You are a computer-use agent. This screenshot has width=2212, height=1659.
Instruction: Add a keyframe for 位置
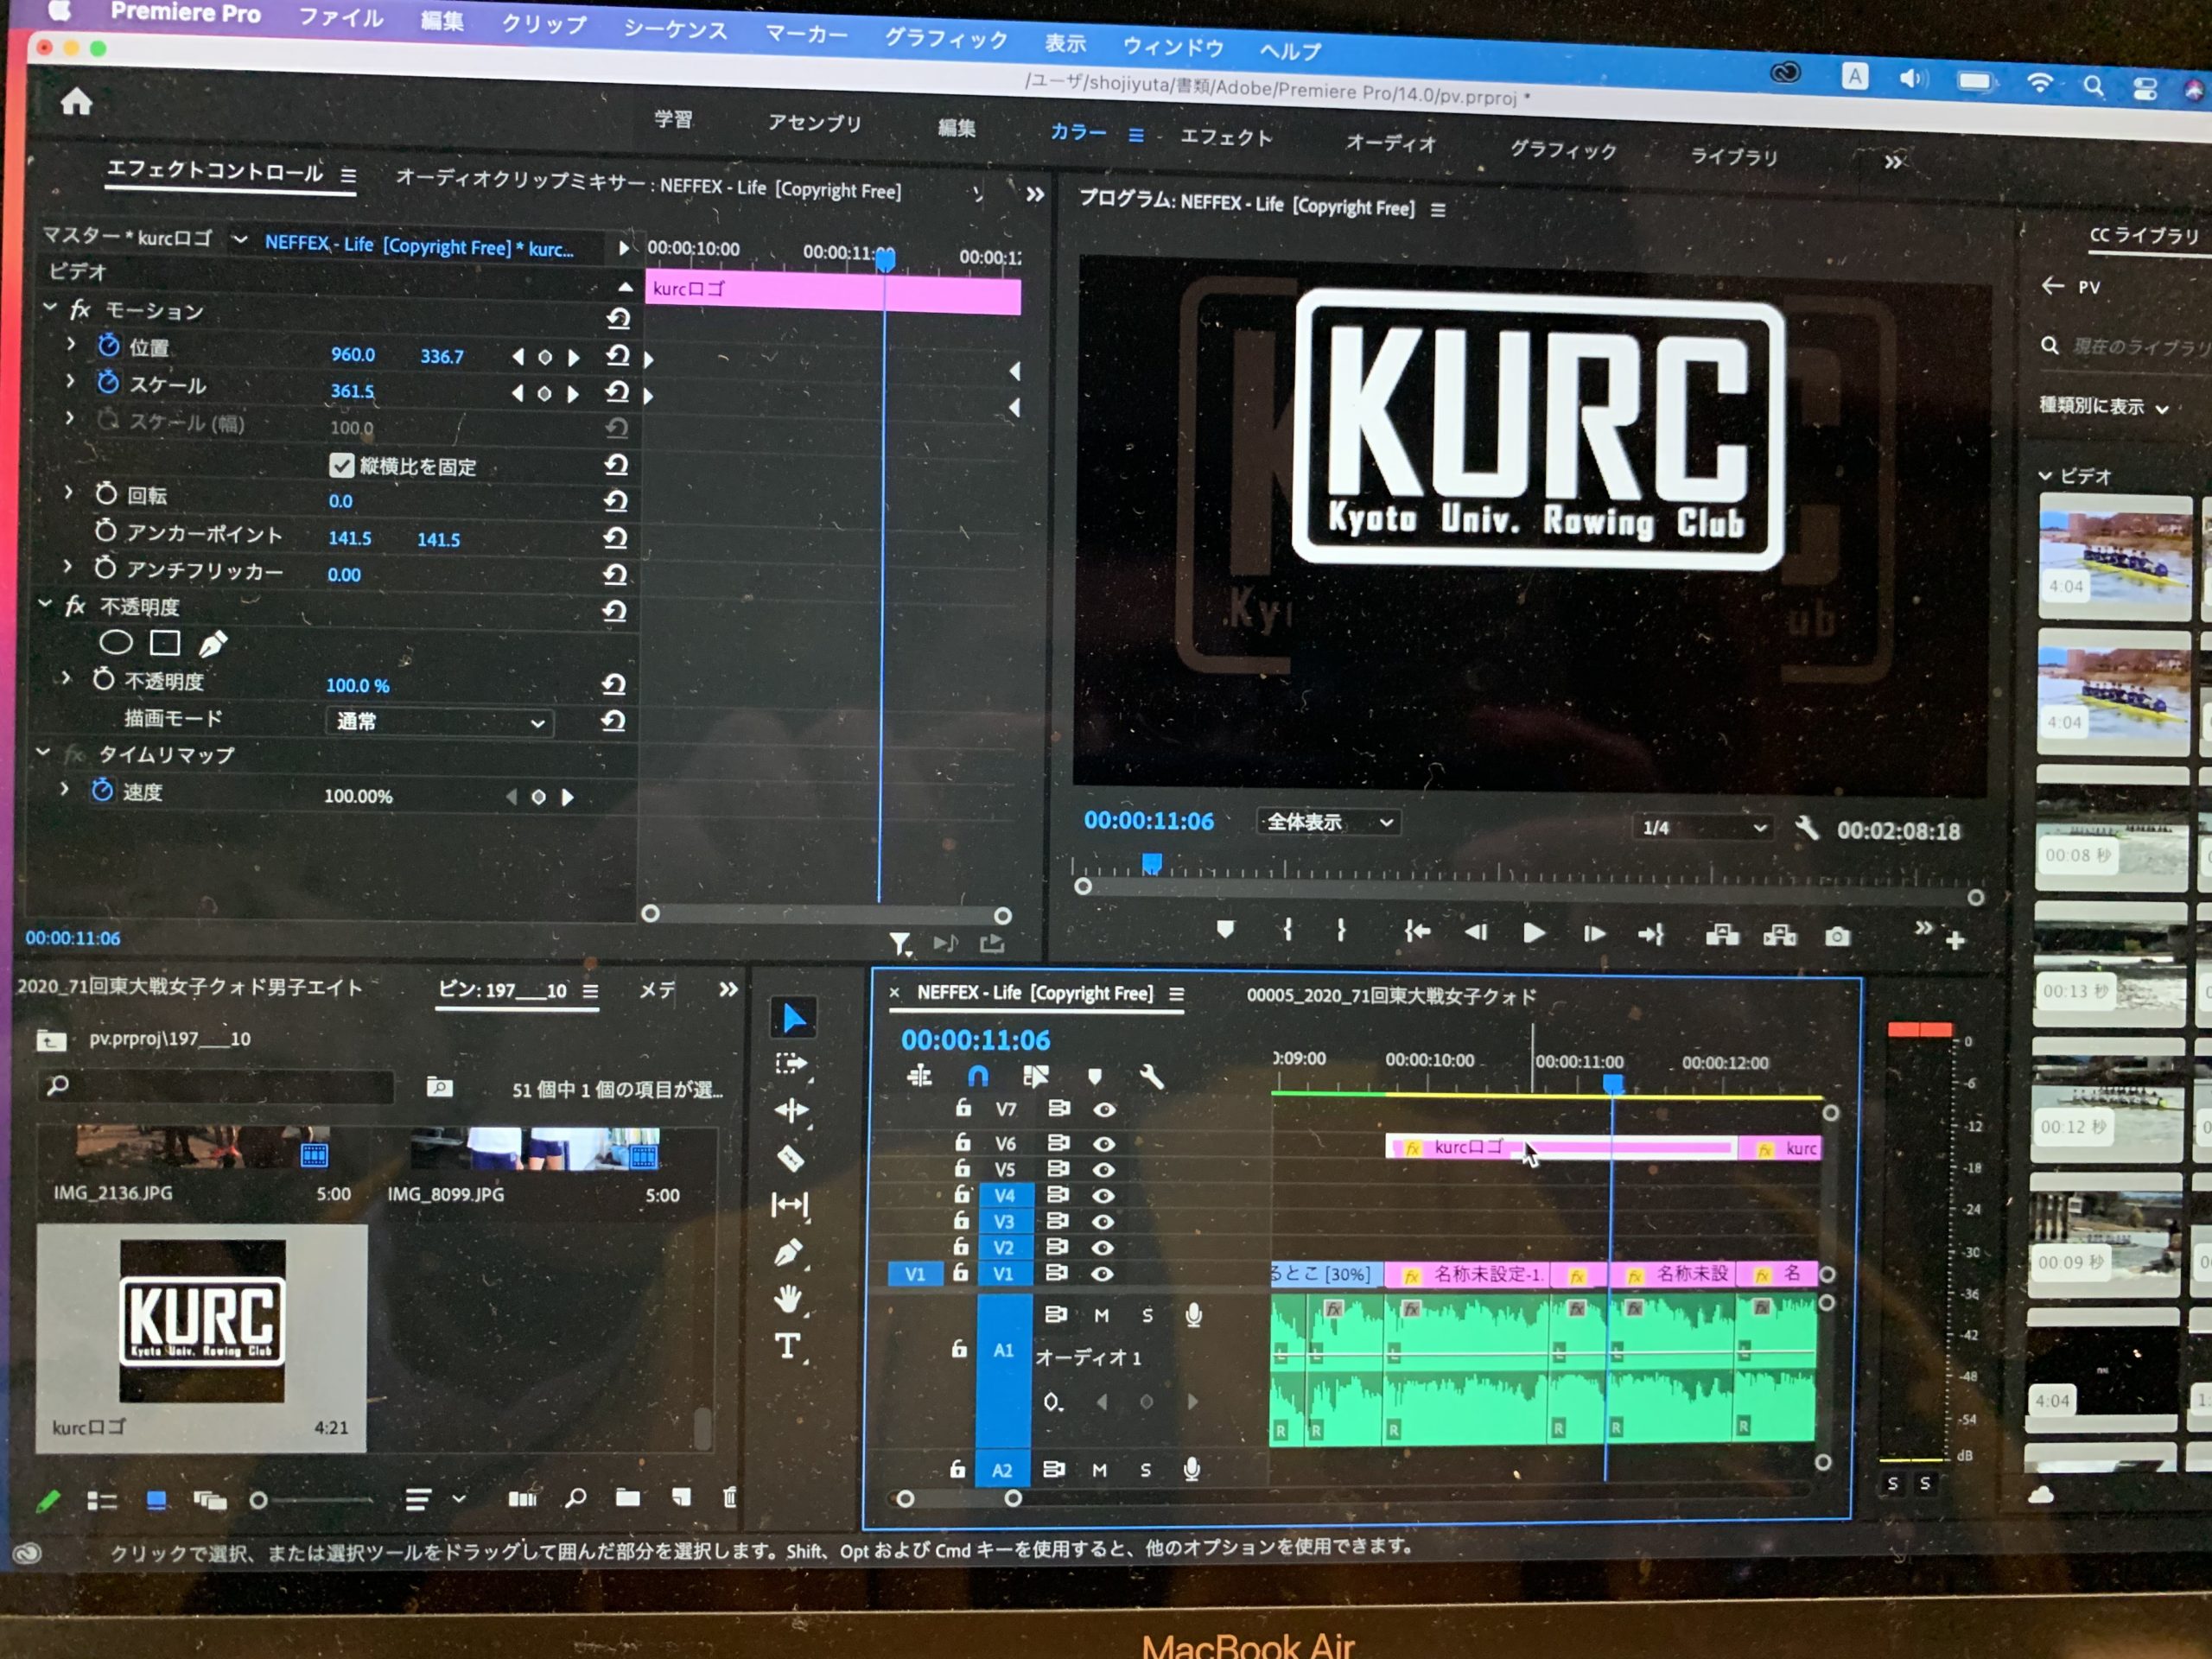(x=545, y=357)
